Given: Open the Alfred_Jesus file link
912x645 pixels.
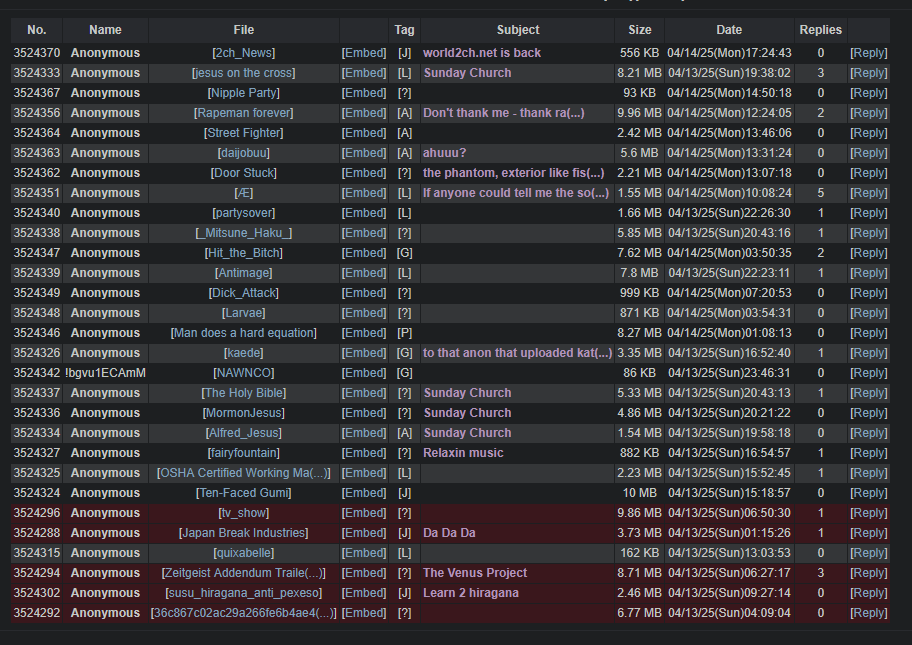Looking at the screenshot, I should tap(244, 433).
